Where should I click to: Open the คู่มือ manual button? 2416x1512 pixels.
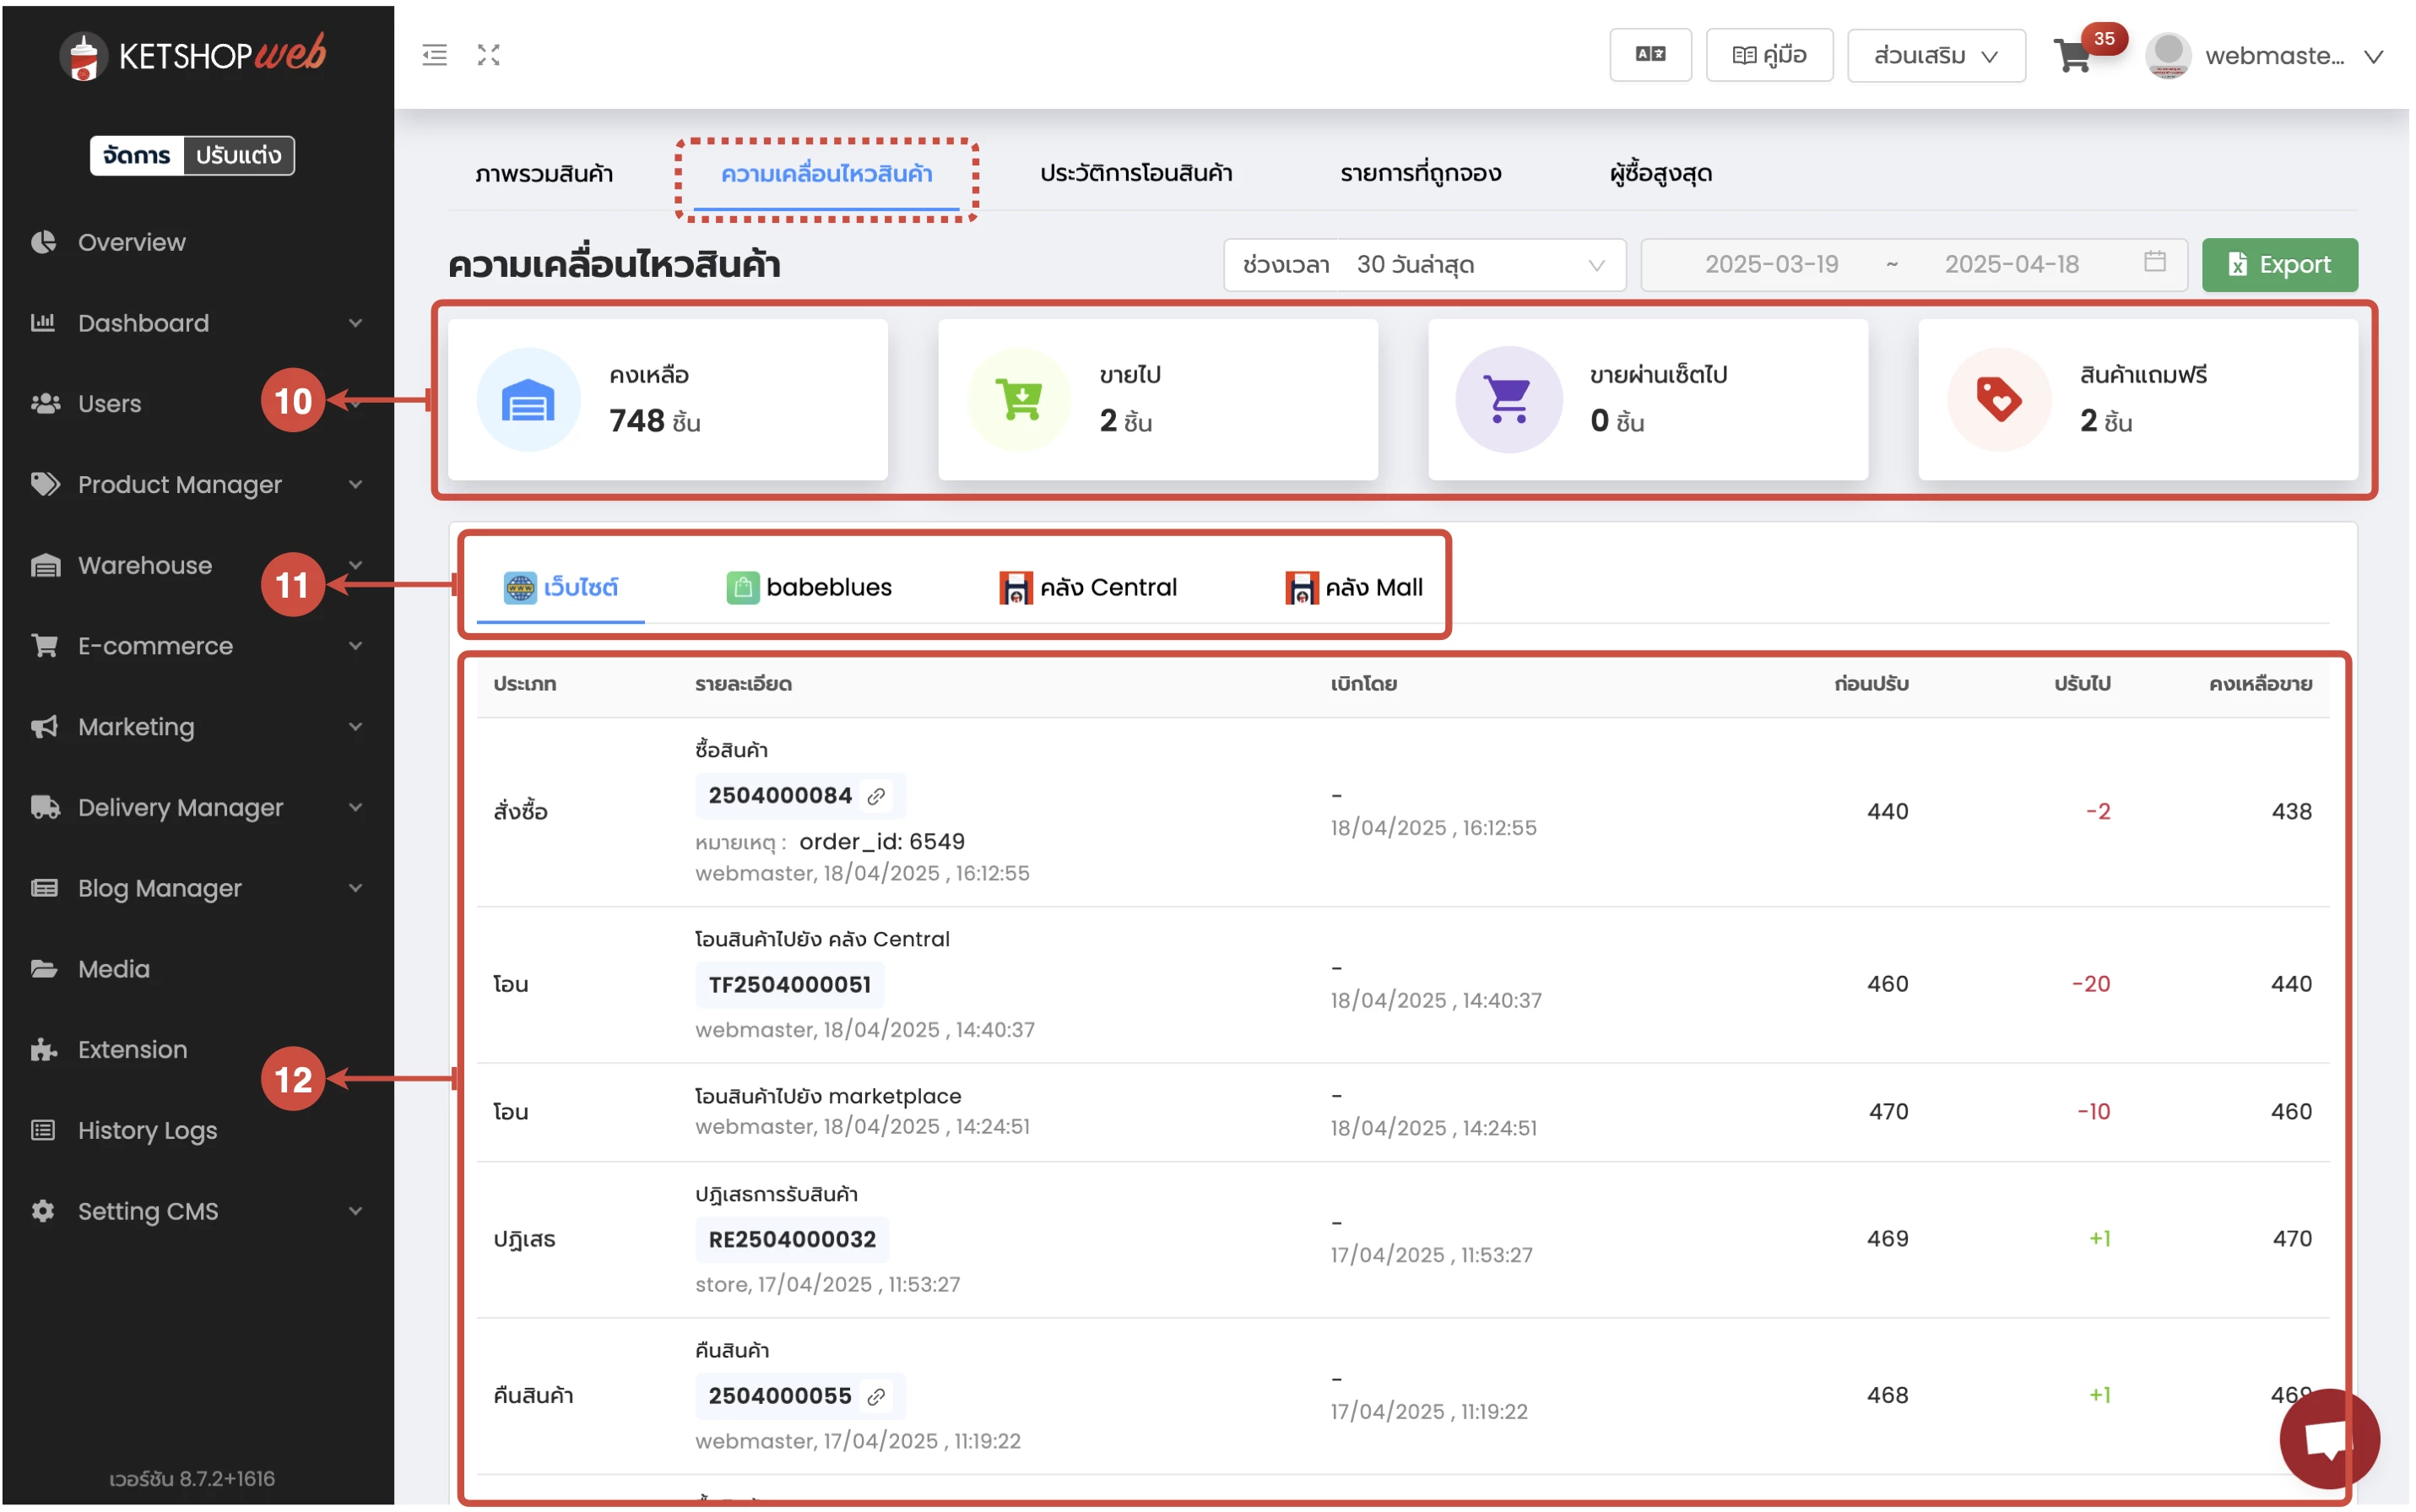click(1769, 55)
